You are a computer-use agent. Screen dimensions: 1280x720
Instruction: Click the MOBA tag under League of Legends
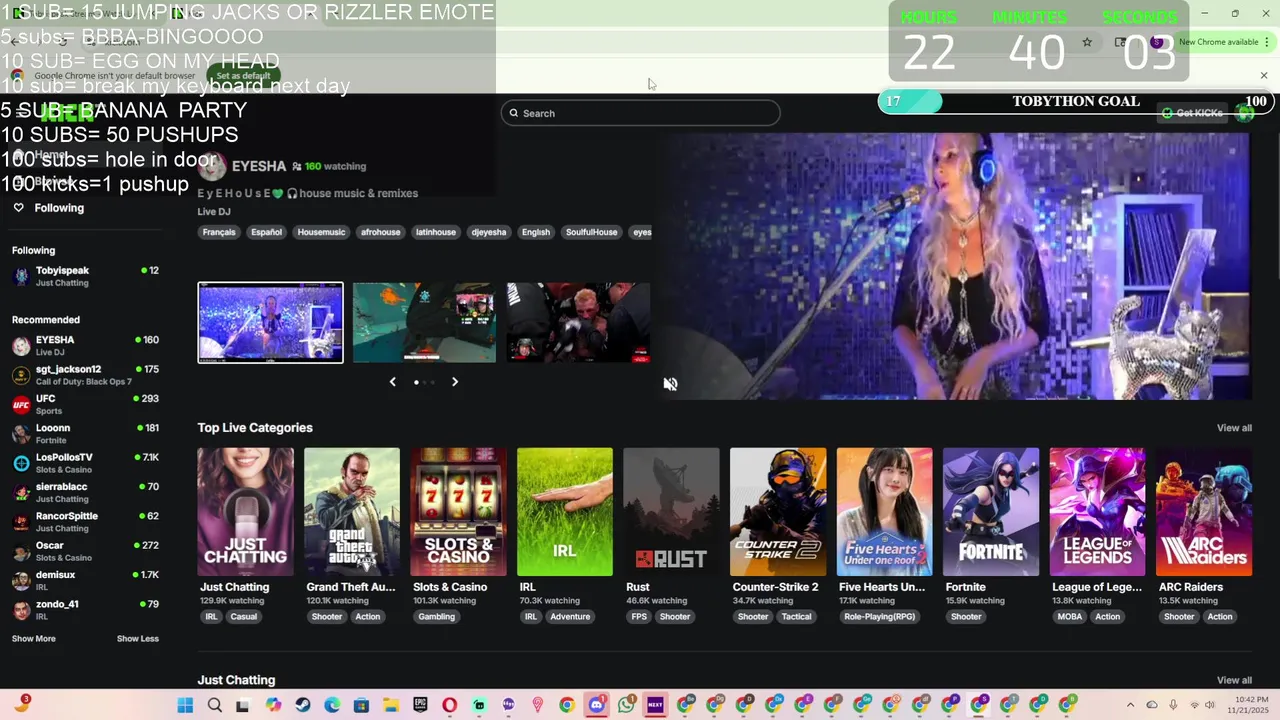point(1070,617)
